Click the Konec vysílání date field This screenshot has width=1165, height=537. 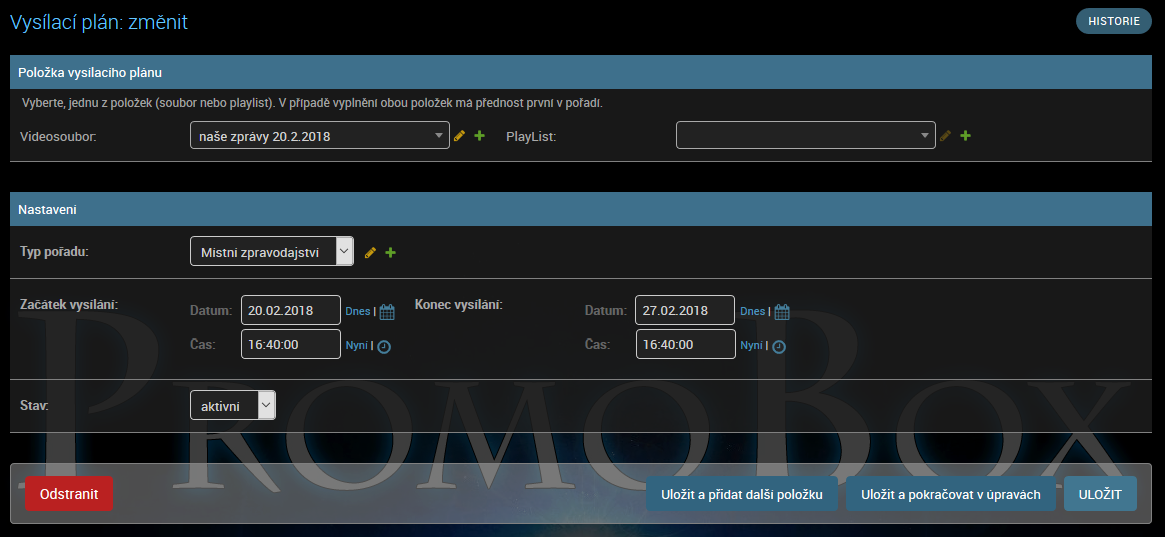tap(684, 311)
